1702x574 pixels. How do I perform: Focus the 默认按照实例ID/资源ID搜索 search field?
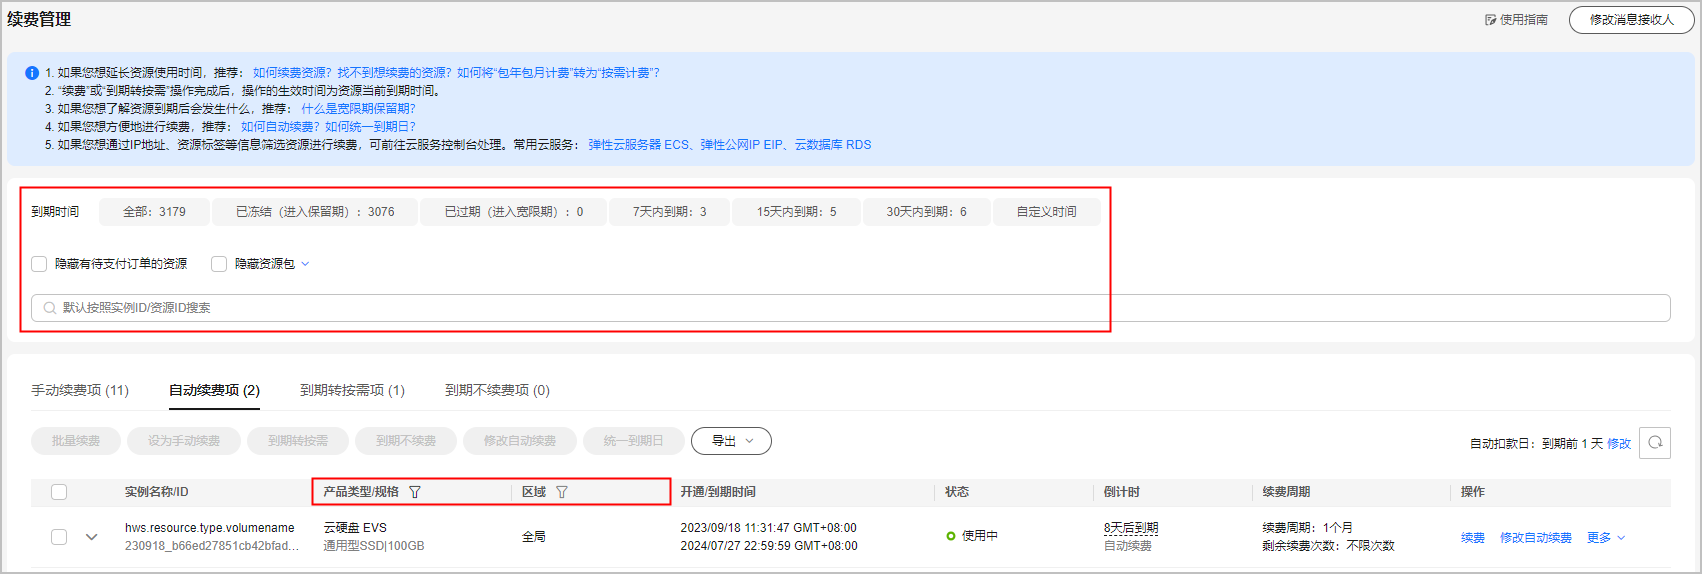(851, 308)
